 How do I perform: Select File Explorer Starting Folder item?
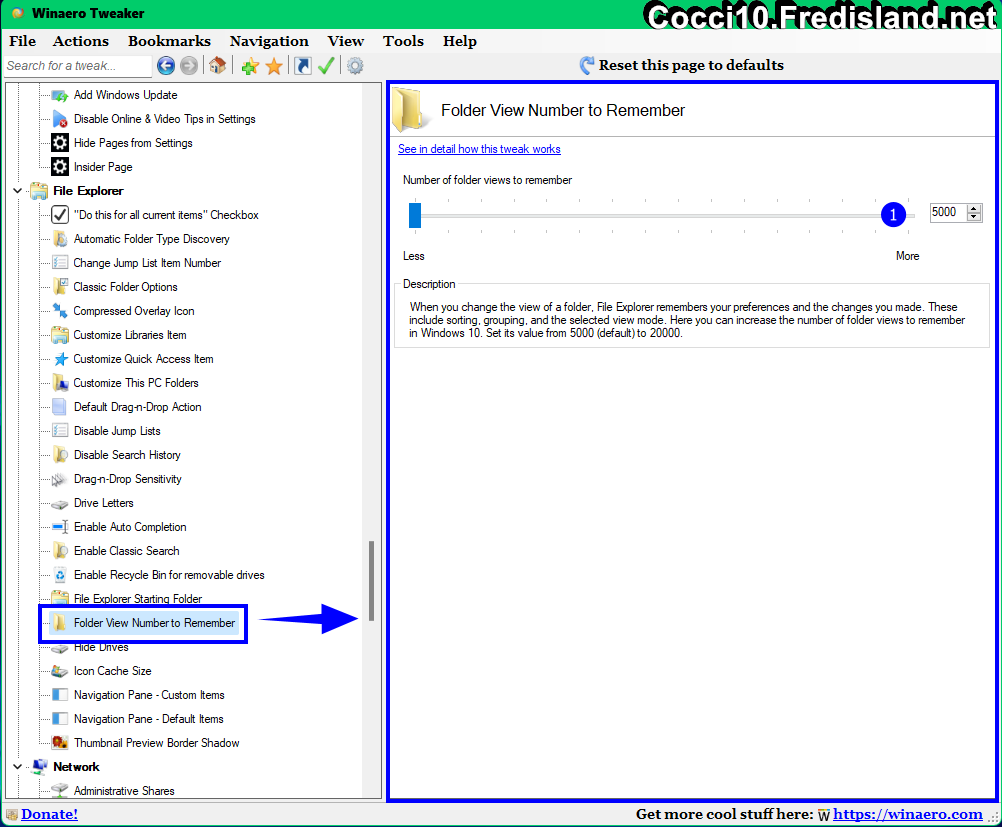[138, 599]
